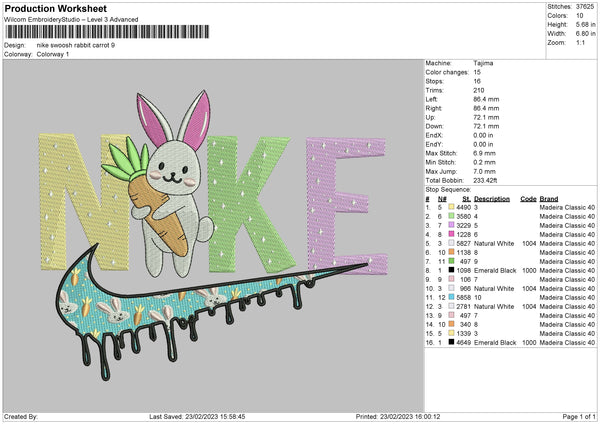The image size is (600, 424).
Task: Choose the magenta swatch in stop 4
Action: (x=452, y=234)
